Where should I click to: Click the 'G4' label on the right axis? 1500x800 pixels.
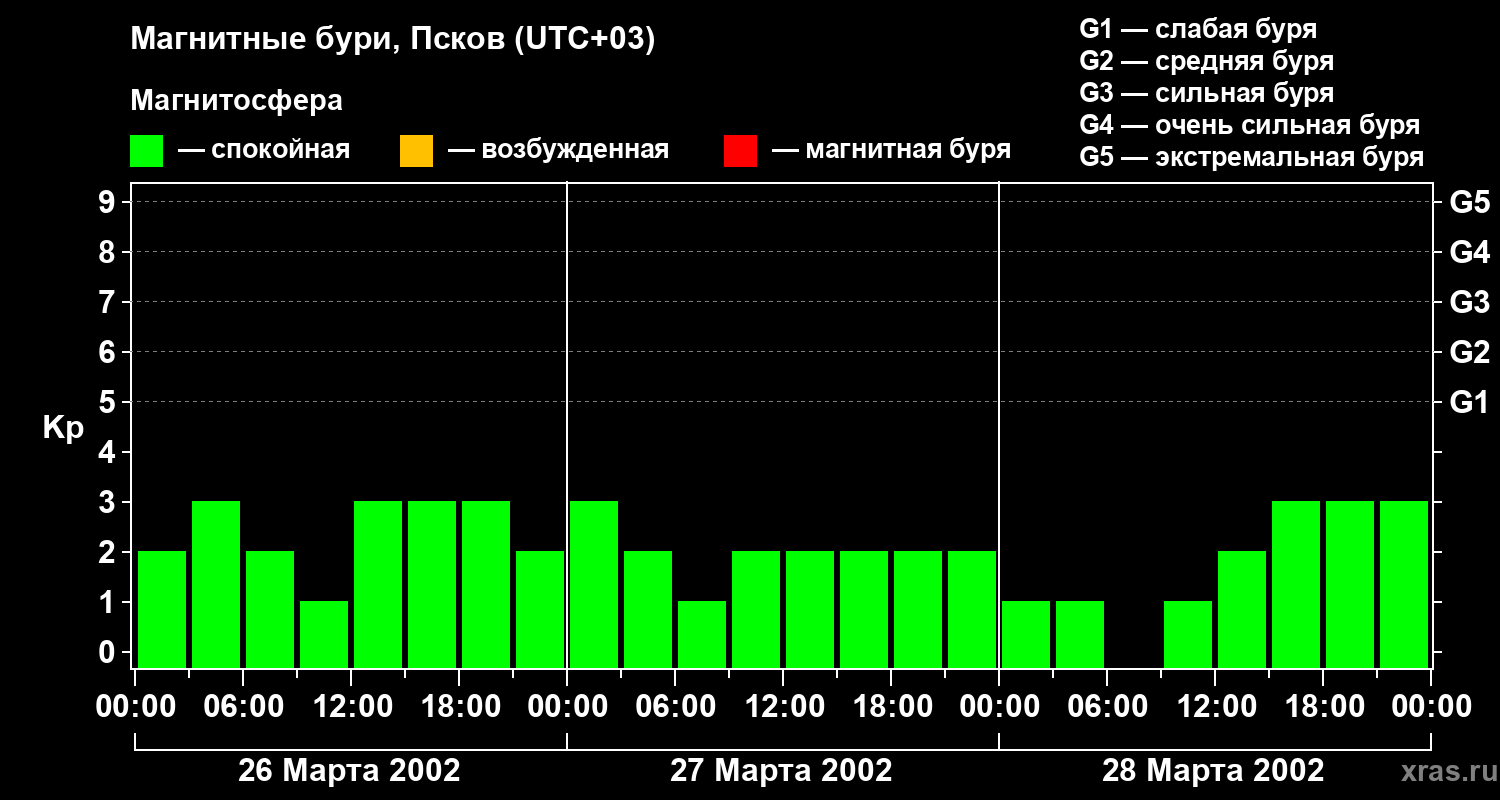[1469, 252]
